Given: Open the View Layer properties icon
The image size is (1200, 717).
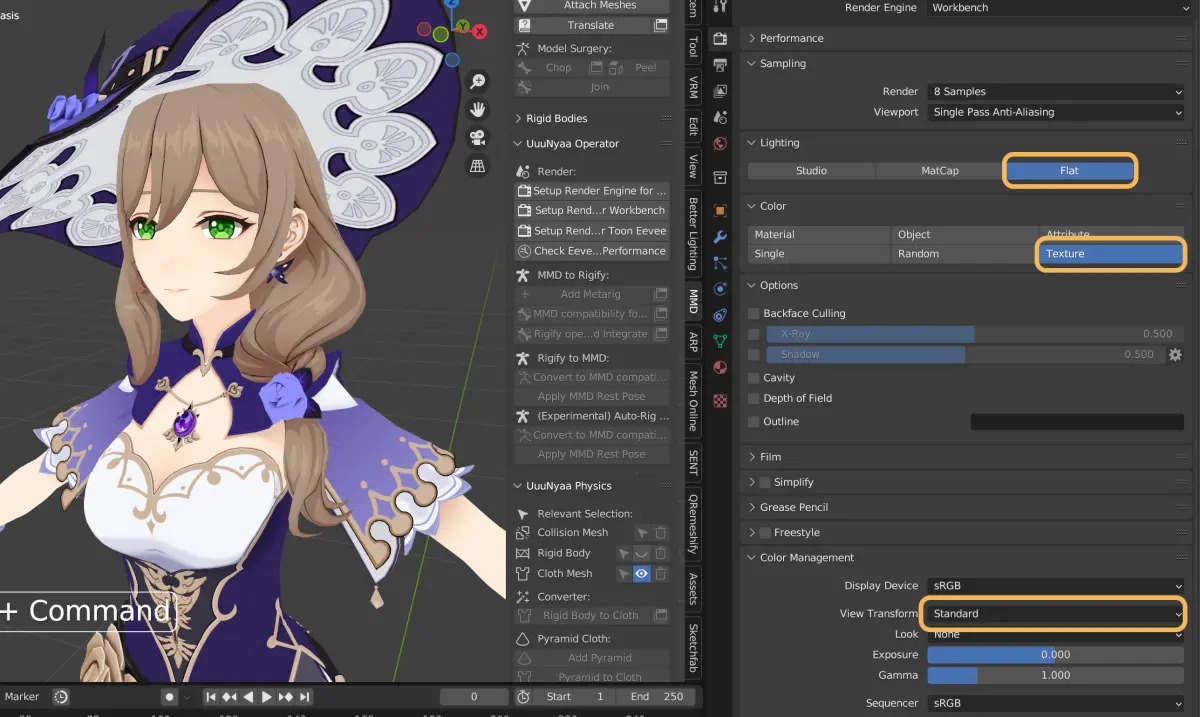Looking at the screenshot, I should point(719,91).
